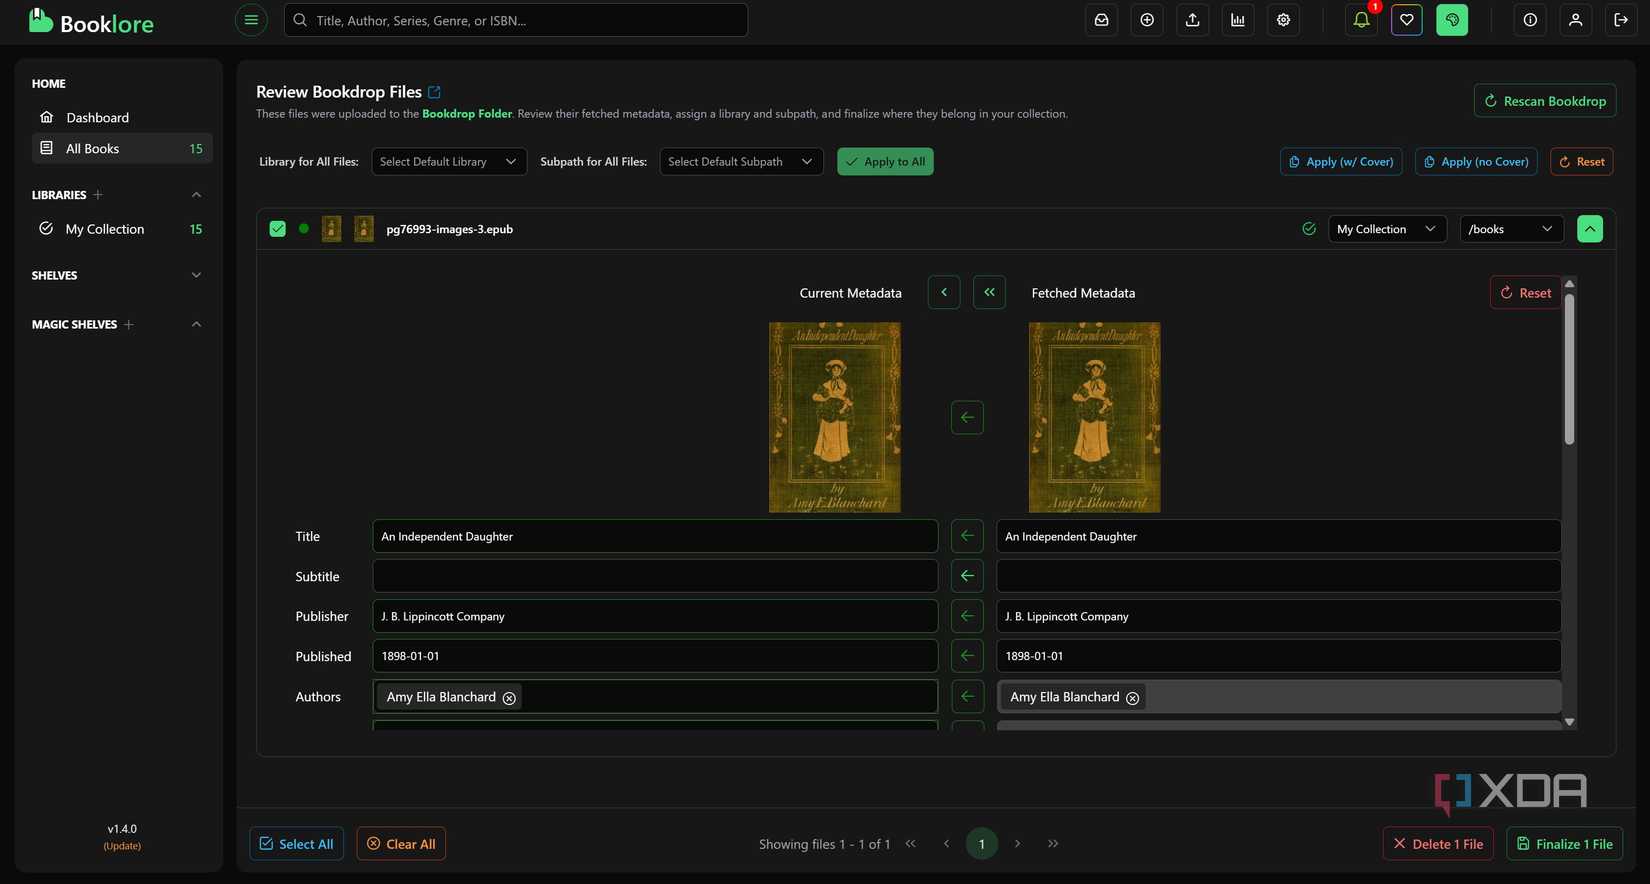
Task: Click the single-chevron copy missing metadata button
Action: pyautogui.click(x=944, y=293)
